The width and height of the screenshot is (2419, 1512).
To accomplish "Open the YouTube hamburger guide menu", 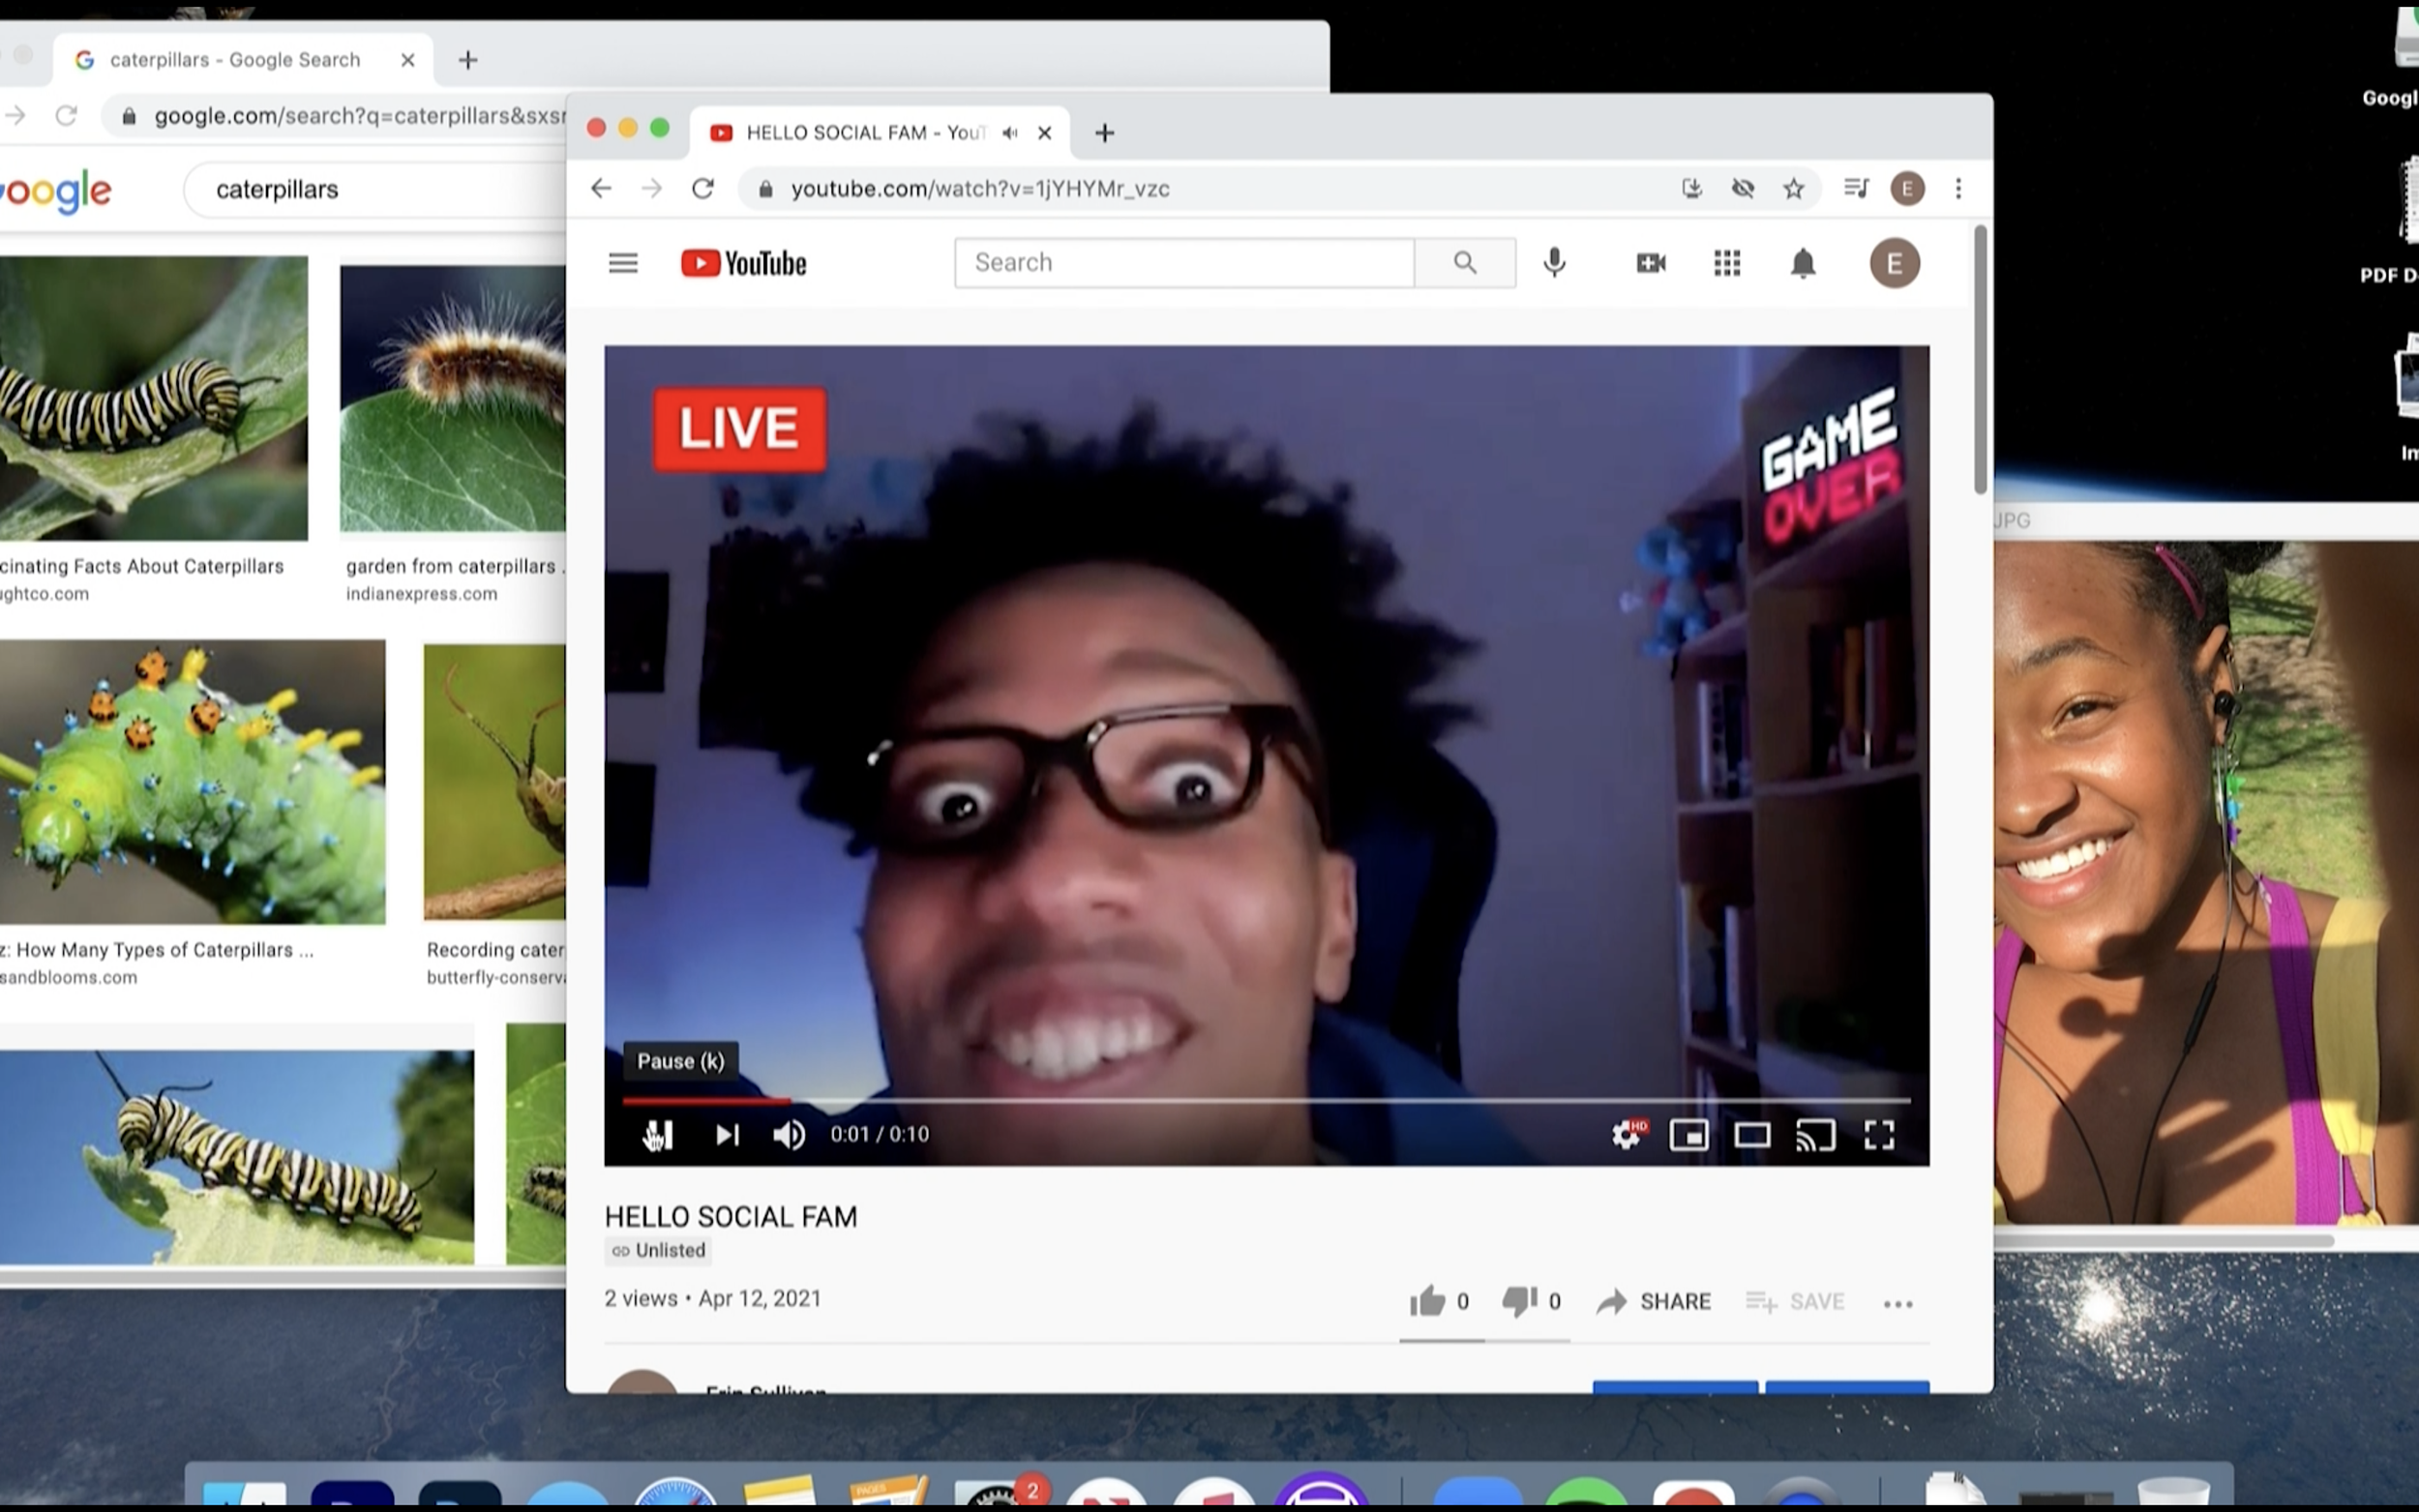I will tap(623, 263).
